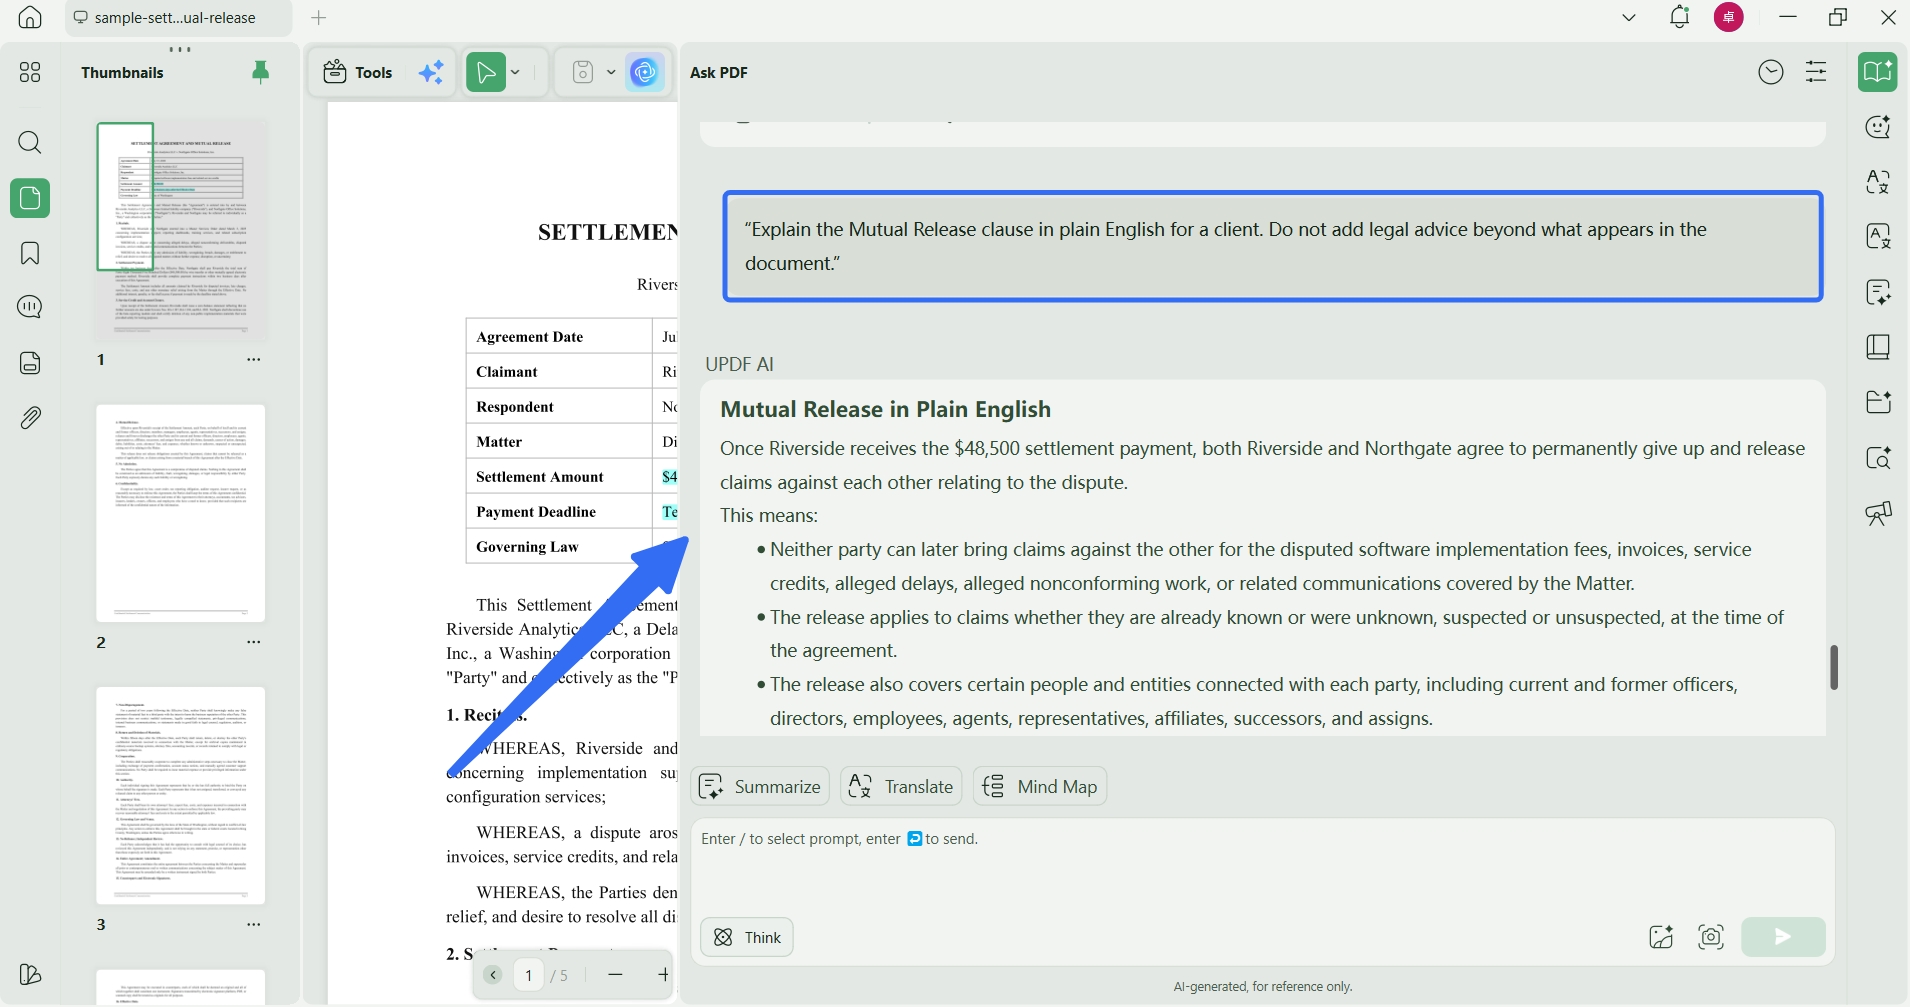Open the second translation icon in right sidebar
1910x1007 pixels.
point(1879,237)
